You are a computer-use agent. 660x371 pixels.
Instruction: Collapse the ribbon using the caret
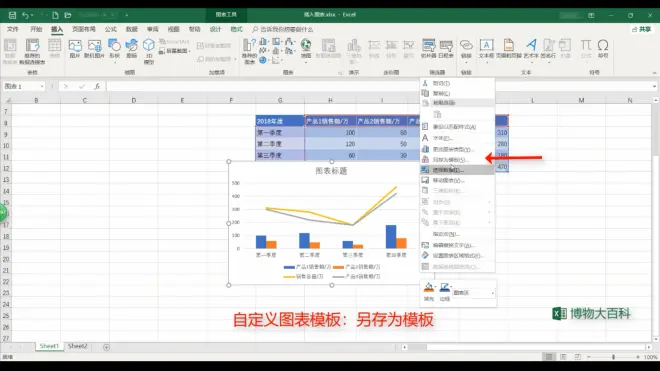point(654,73)
